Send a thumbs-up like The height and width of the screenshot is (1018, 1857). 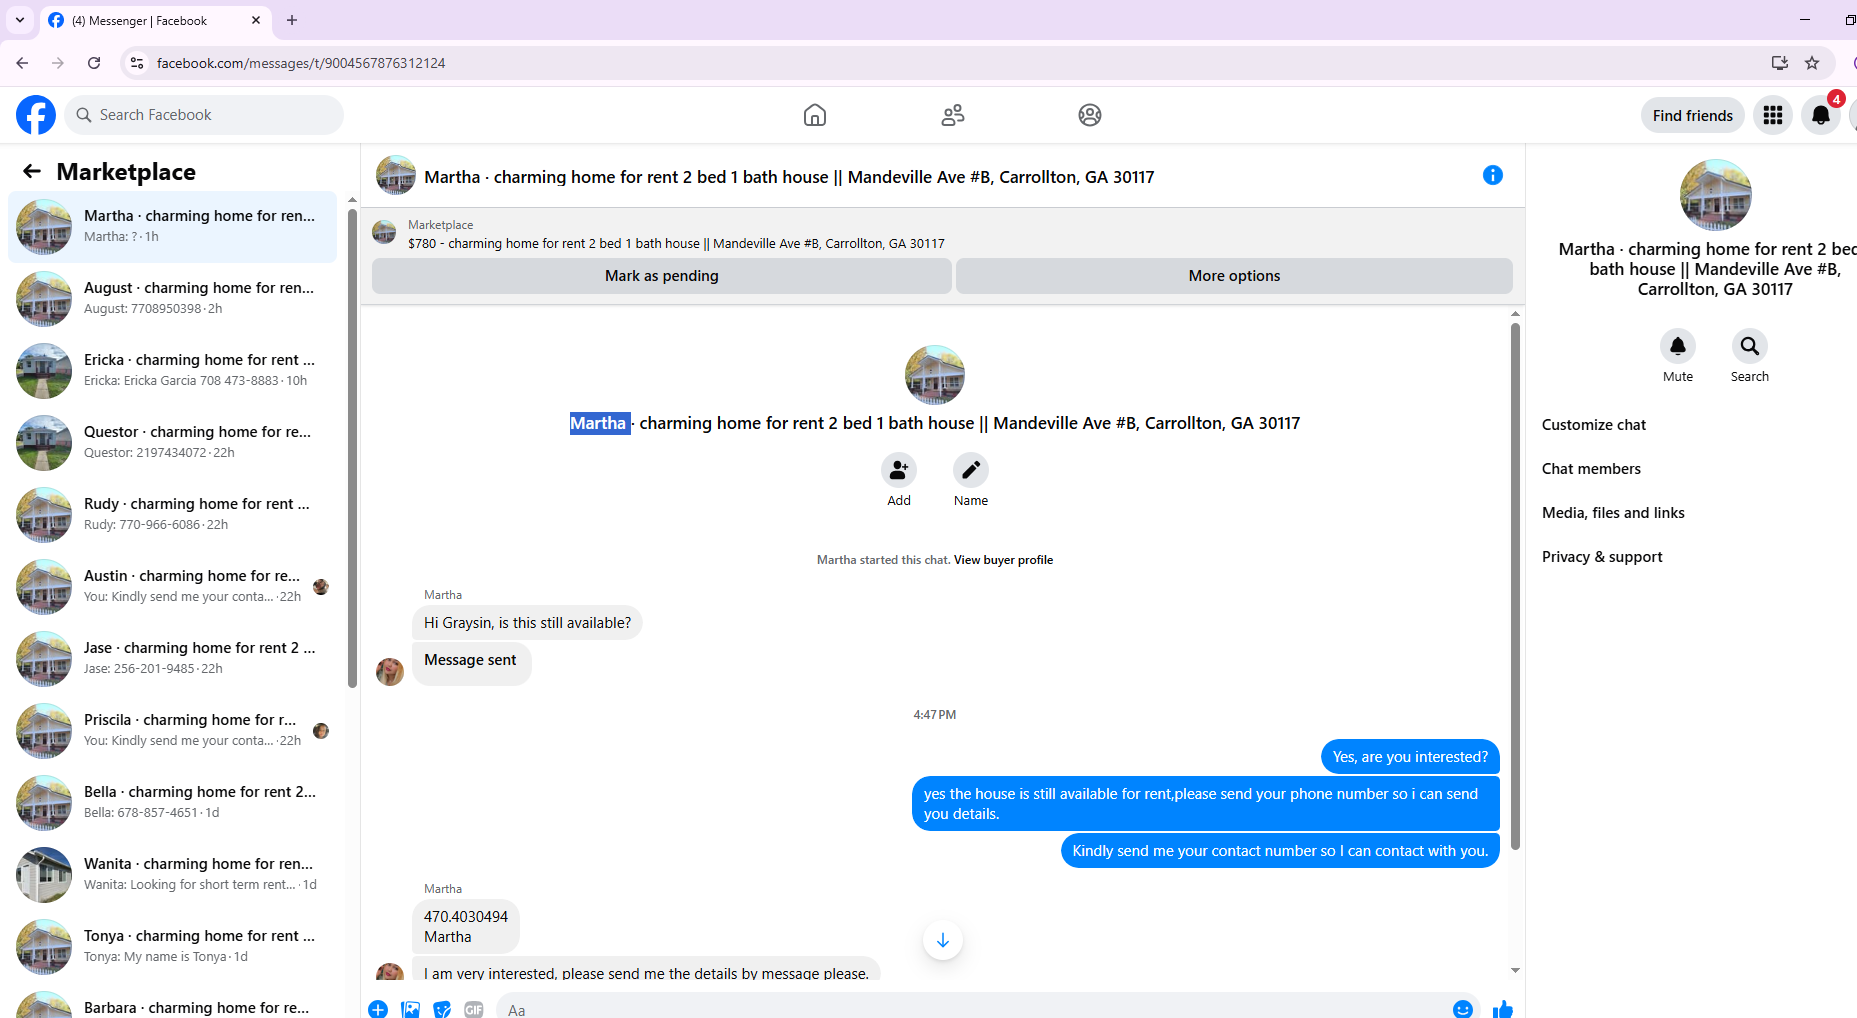coord(1503,1009)
